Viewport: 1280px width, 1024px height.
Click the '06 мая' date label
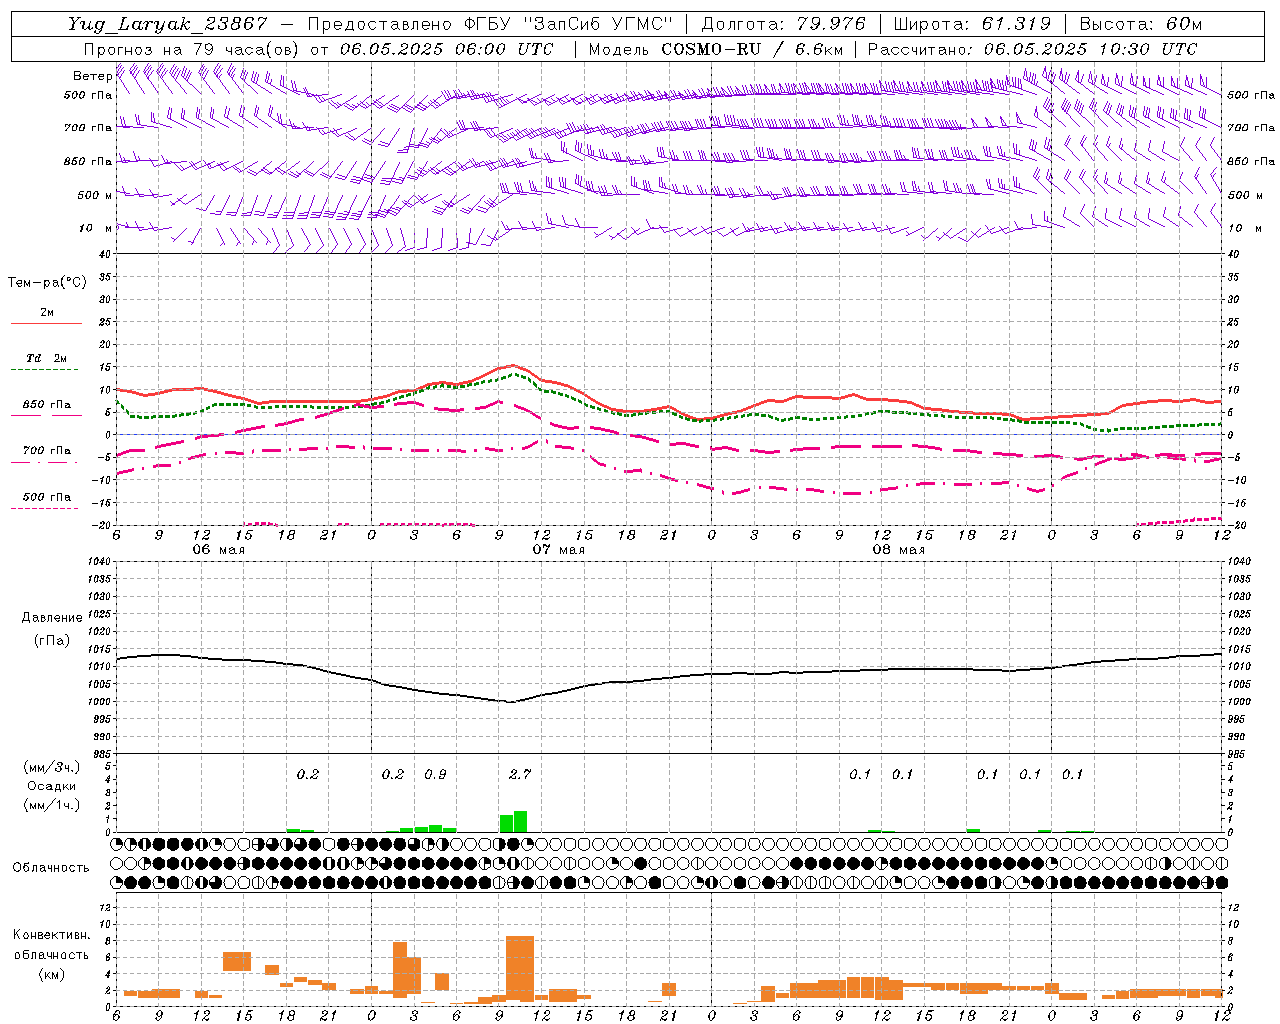pos(219,550)
